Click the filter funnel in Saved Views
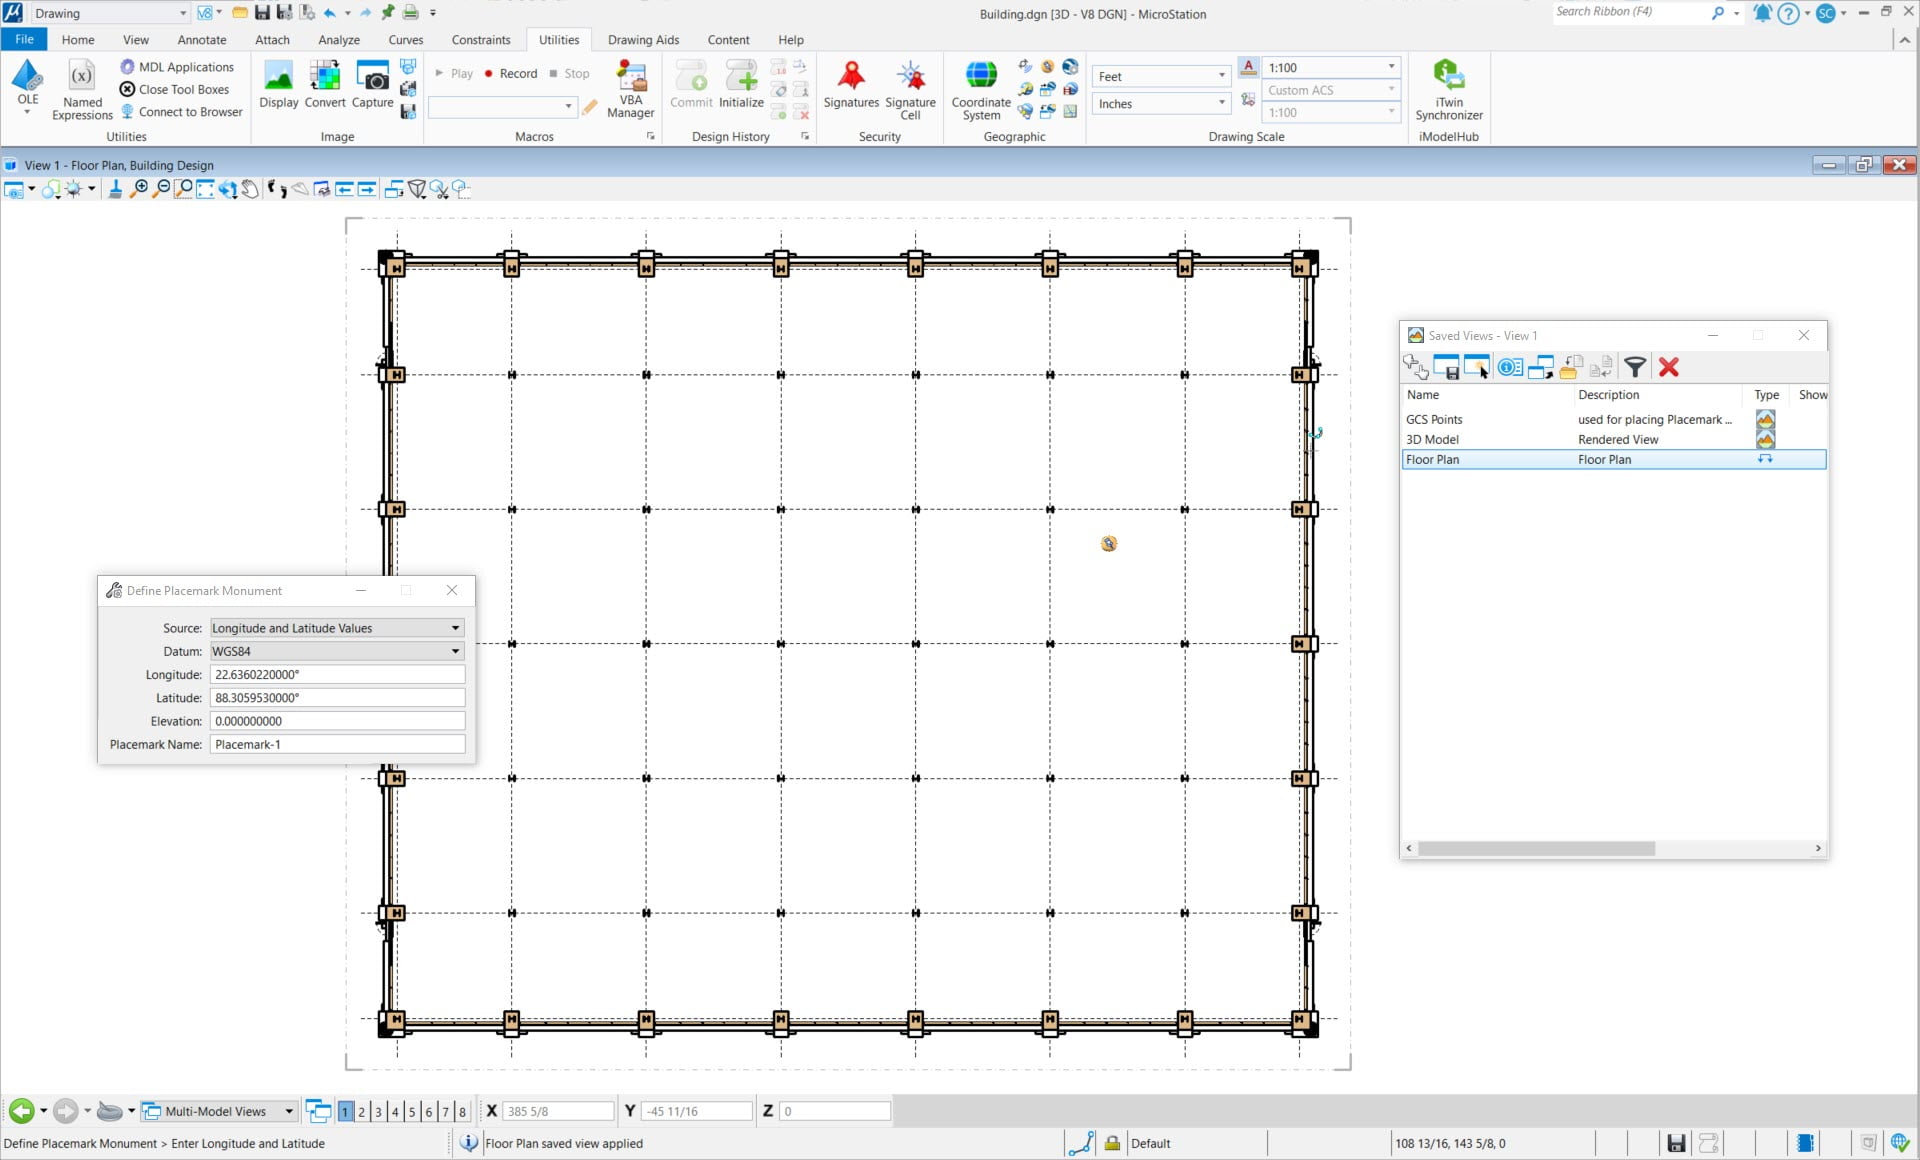Image resolution: width=1920 pixels, height=1160 pixels. (1634, 367)
